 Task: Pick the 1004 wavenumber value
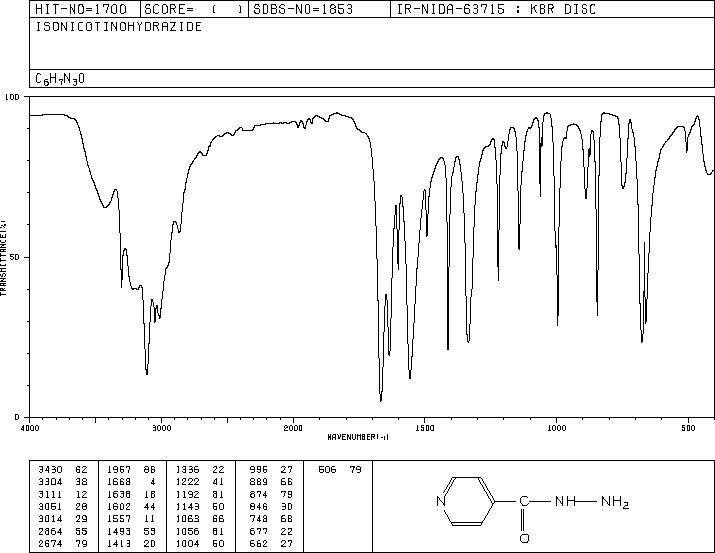tap(187, 544)
